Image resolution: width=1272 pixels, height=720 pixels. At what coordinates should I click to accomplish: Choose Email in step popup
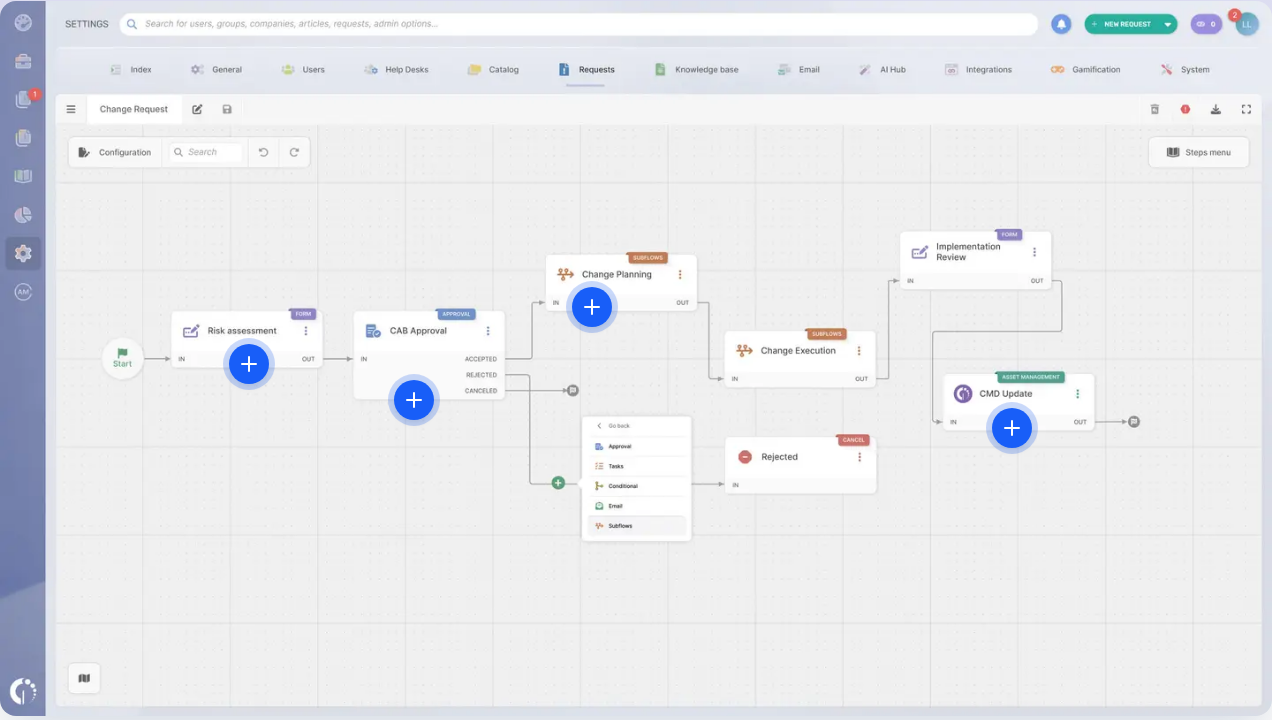pyautogui.click(x=637, y=506)
